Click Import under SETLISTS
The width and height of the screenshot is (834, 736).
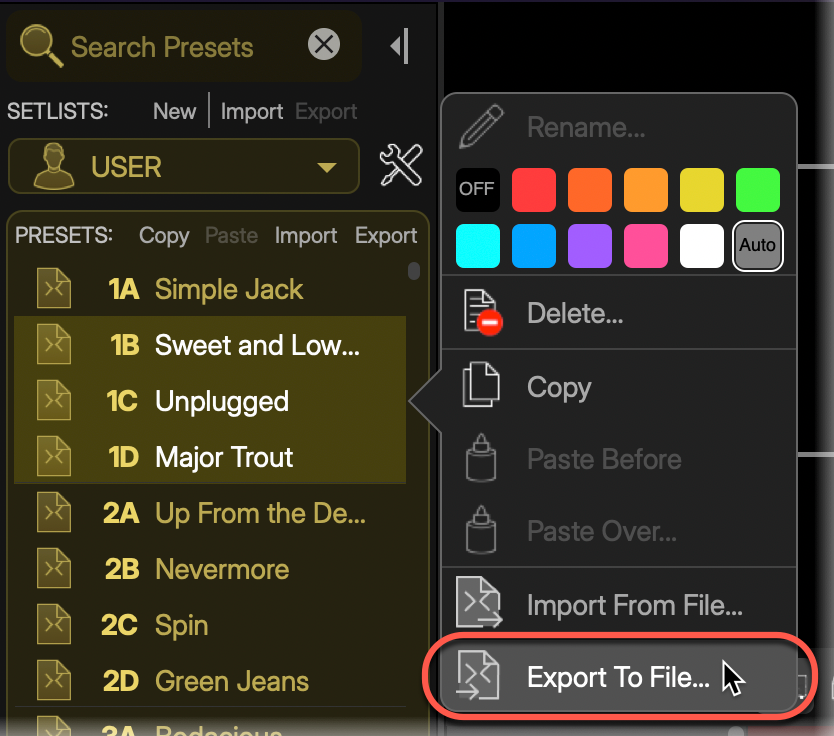(x=251, y=111)
